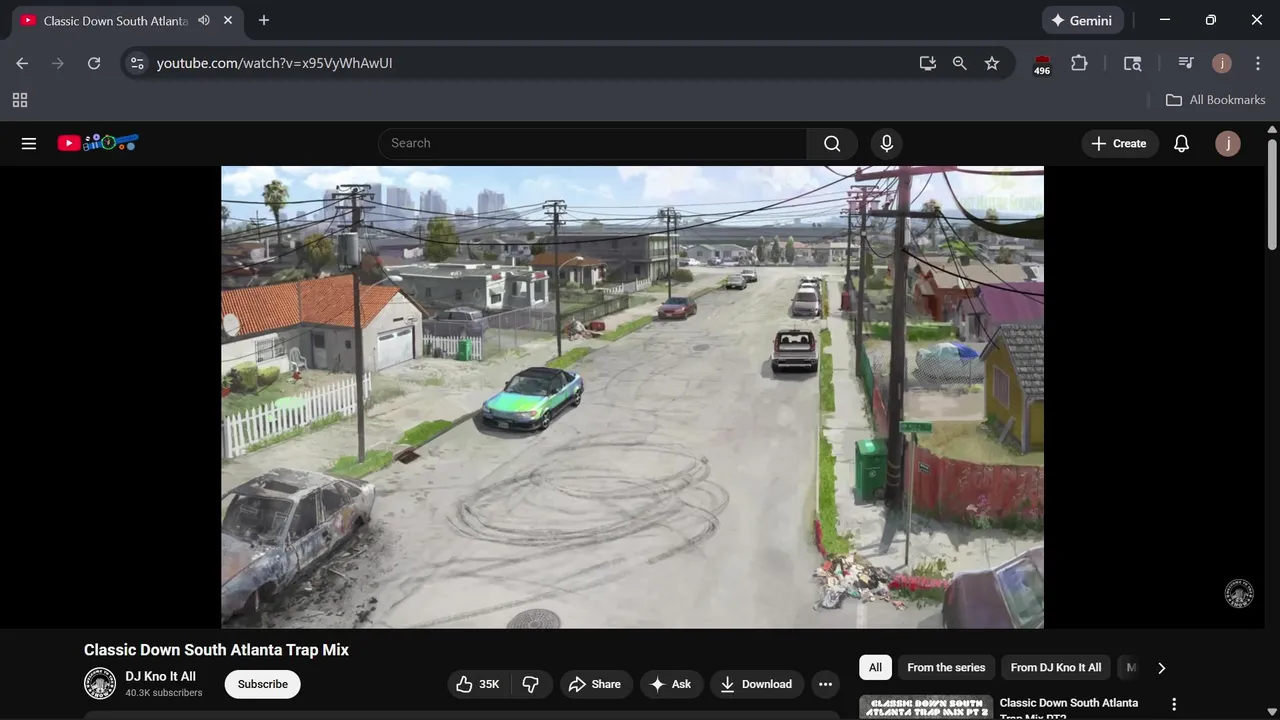Select the All filter chip
This screenshot has height=720, width=1280.
click(875, 667)
